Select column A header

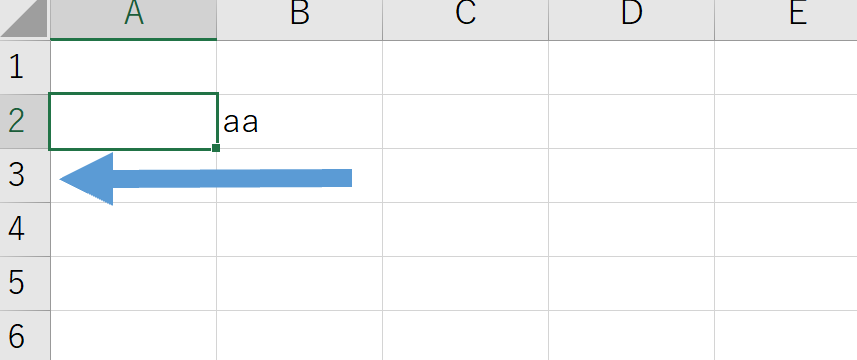(x=133, y=19)
